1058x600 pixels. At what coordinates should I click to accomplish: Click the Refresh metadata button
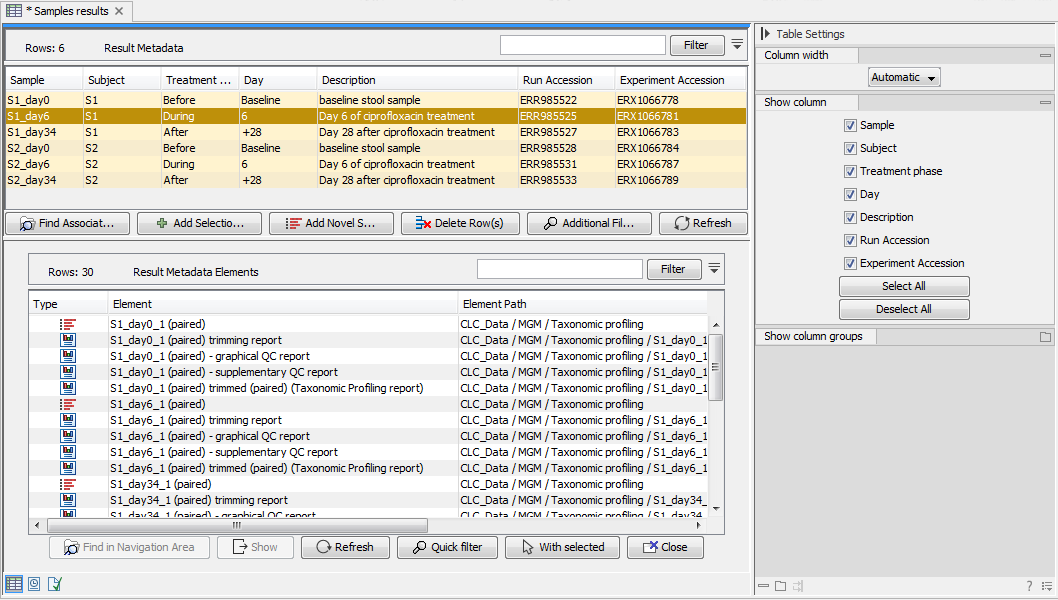point(703,223)
